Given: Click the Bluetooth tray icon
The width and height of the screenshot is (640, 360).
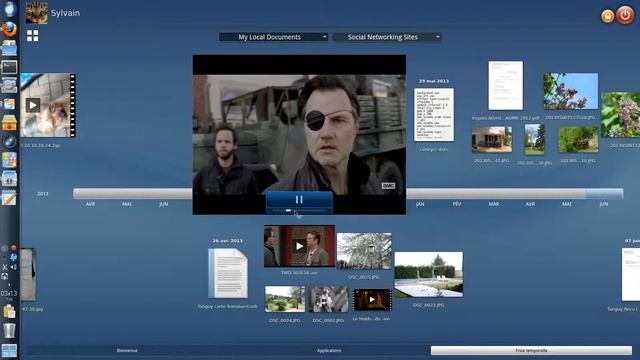Looking at the screenshot, I should click(13, 257).
